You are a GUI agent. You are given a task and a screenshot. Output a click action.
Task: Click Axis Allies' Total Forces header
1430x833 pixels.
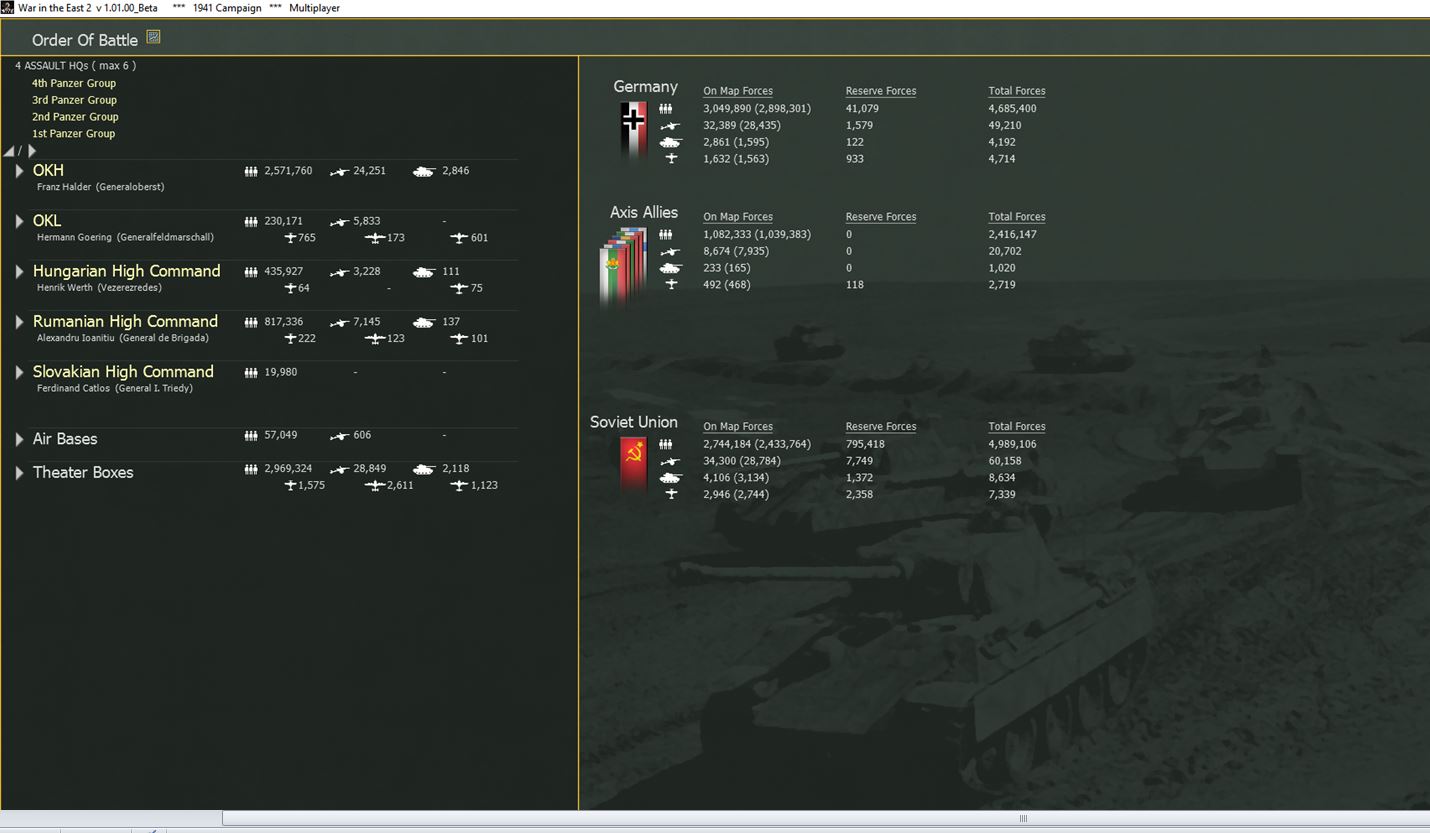[x=1017, y=217]
